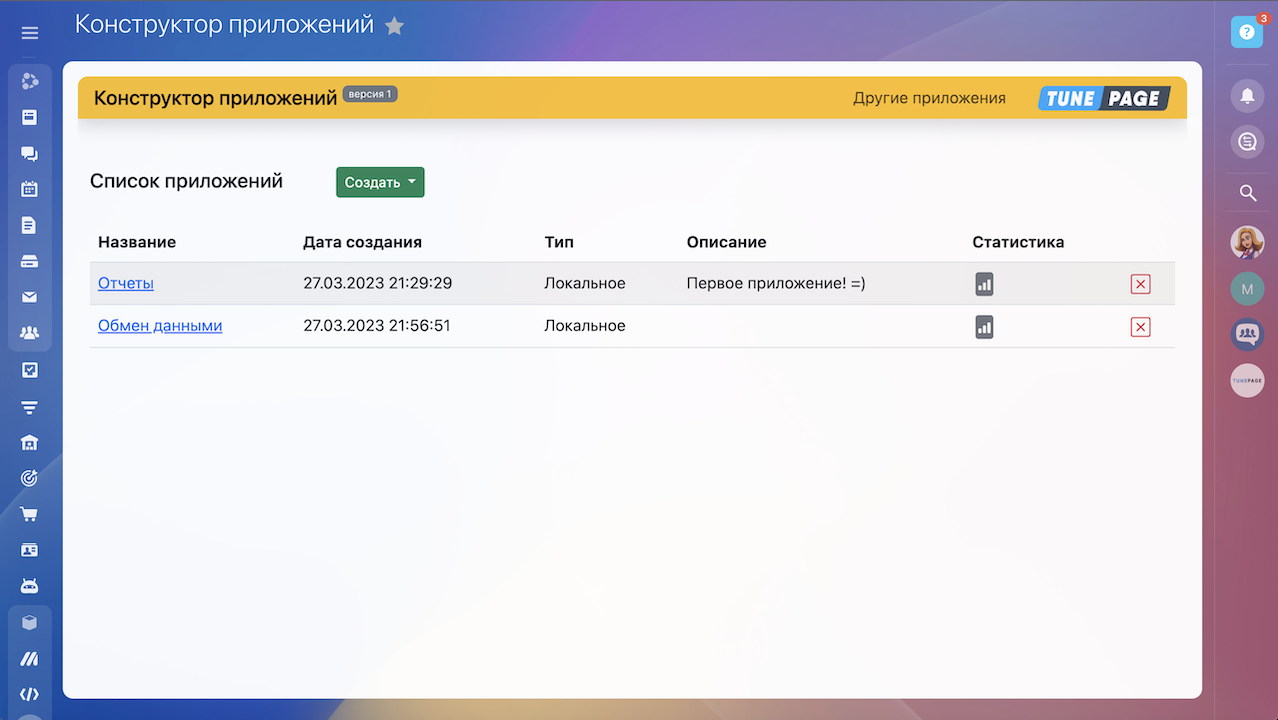Viewport: 1278px width, 720px height.
Task: Toggle the favorite star next to page title
Action: [395, 26]
